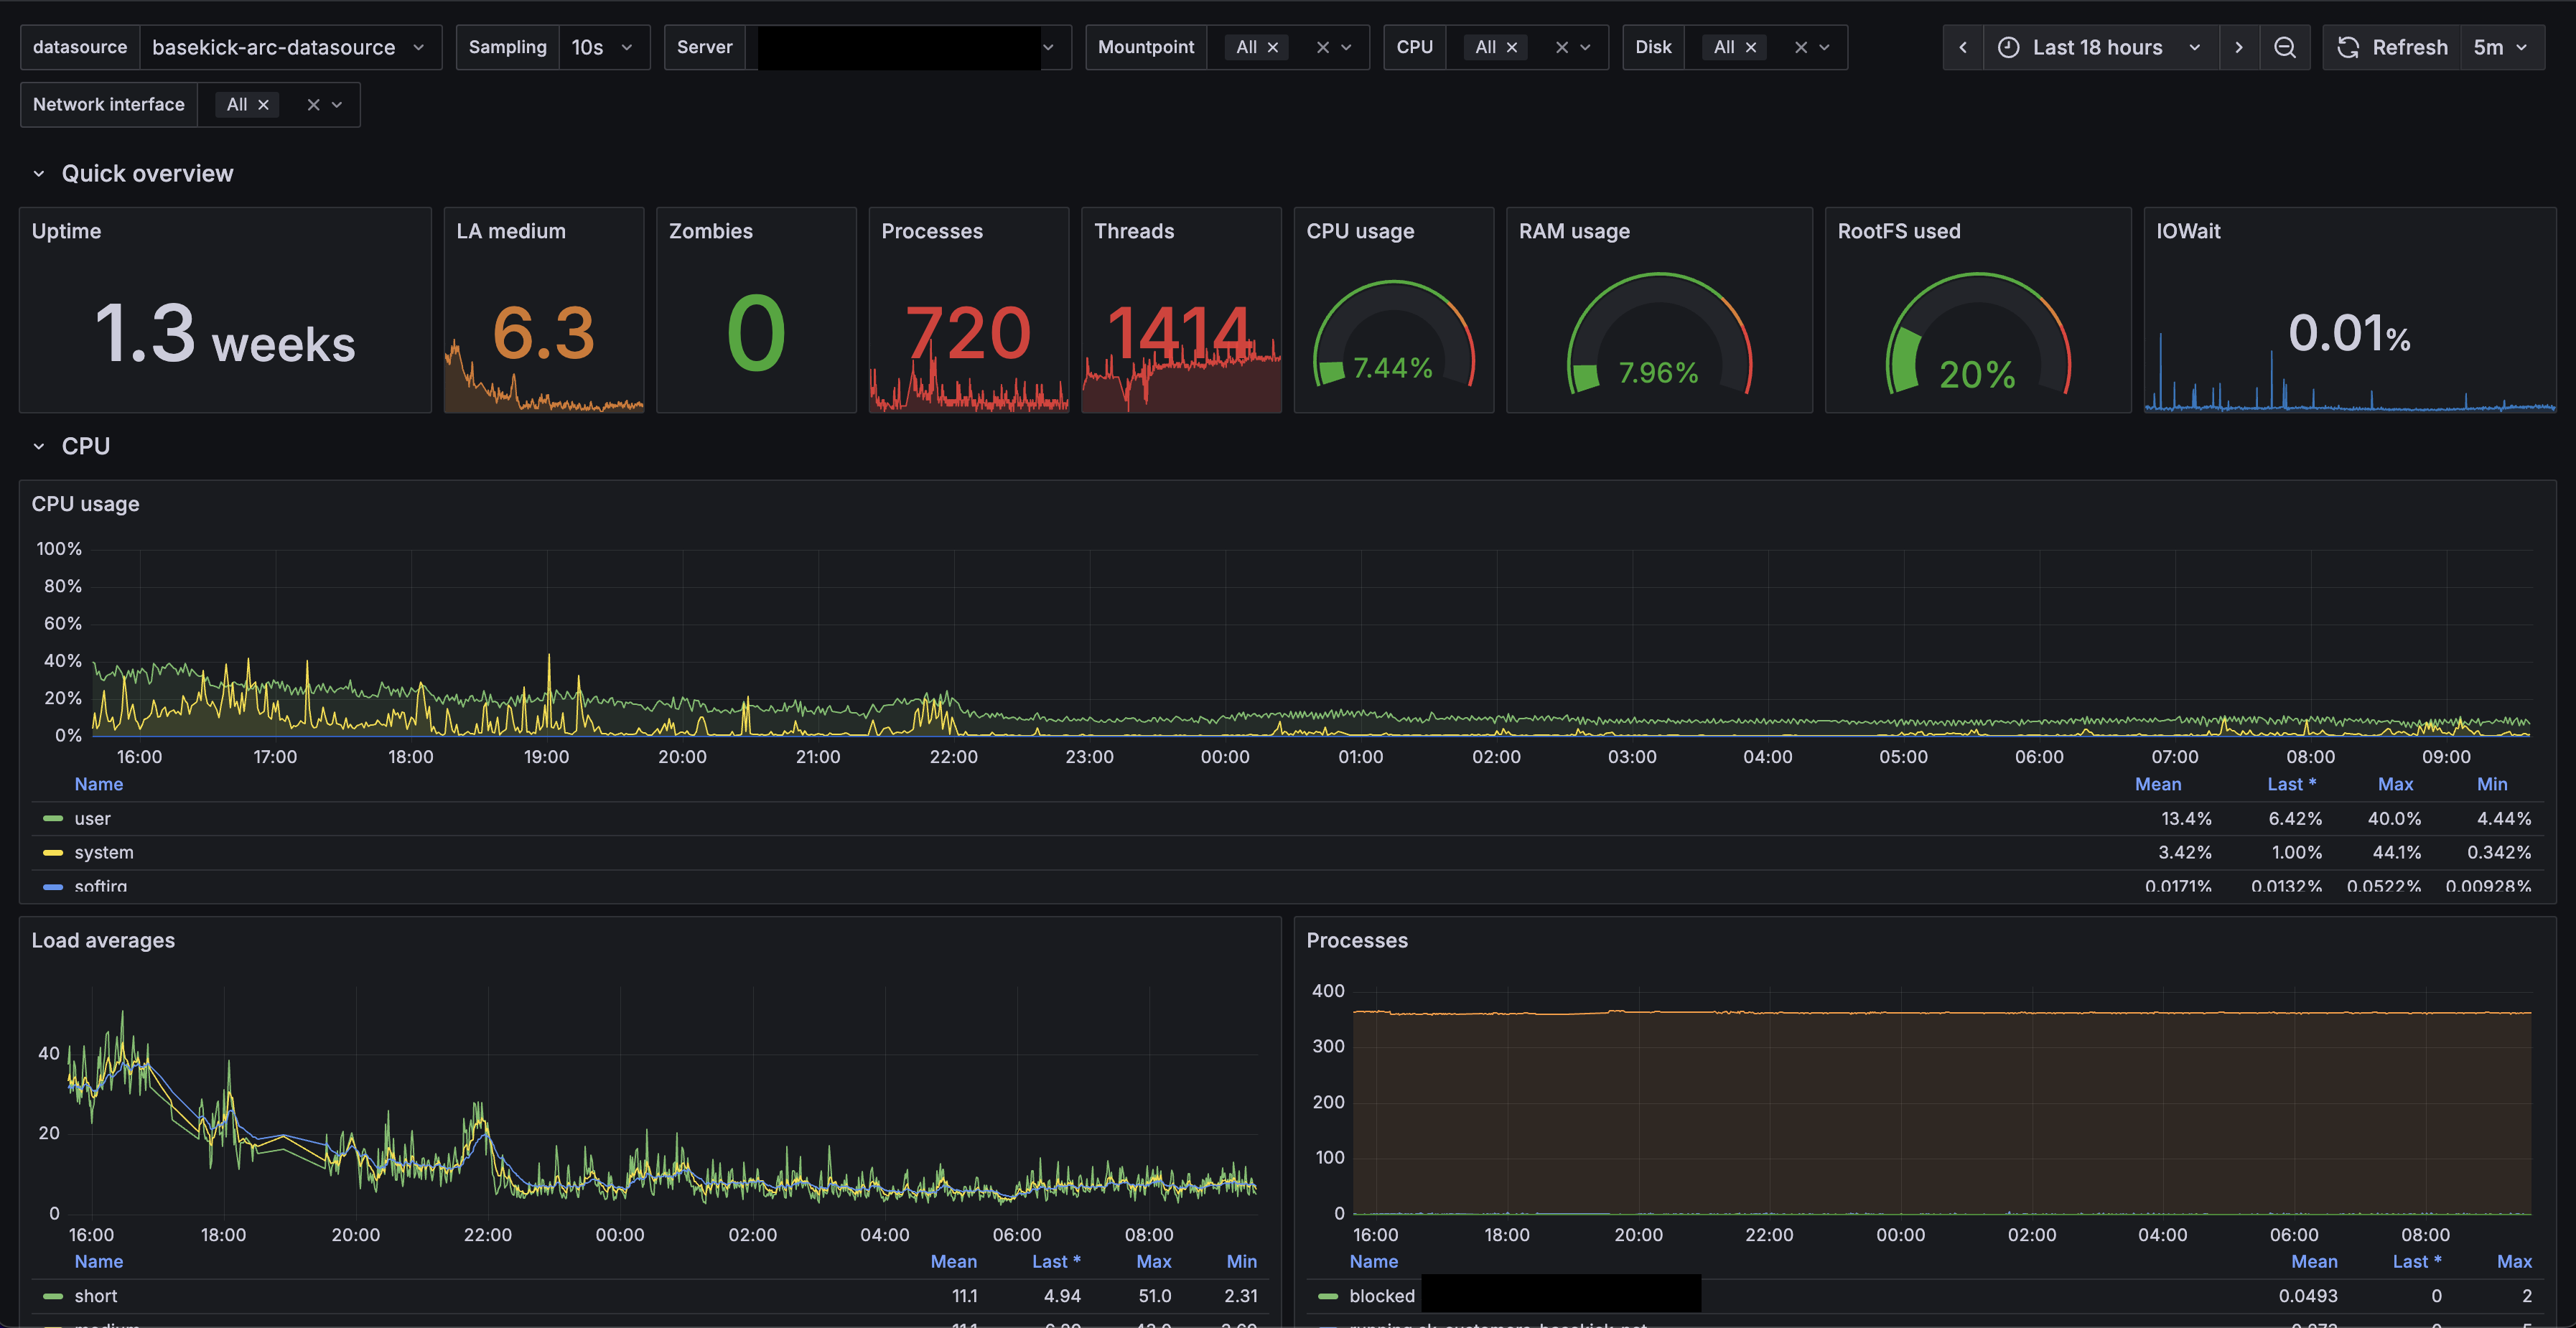Shift time range forward with the right arrow
The width and height of the screenshot is (2576, 1328).
[2239, 47]
